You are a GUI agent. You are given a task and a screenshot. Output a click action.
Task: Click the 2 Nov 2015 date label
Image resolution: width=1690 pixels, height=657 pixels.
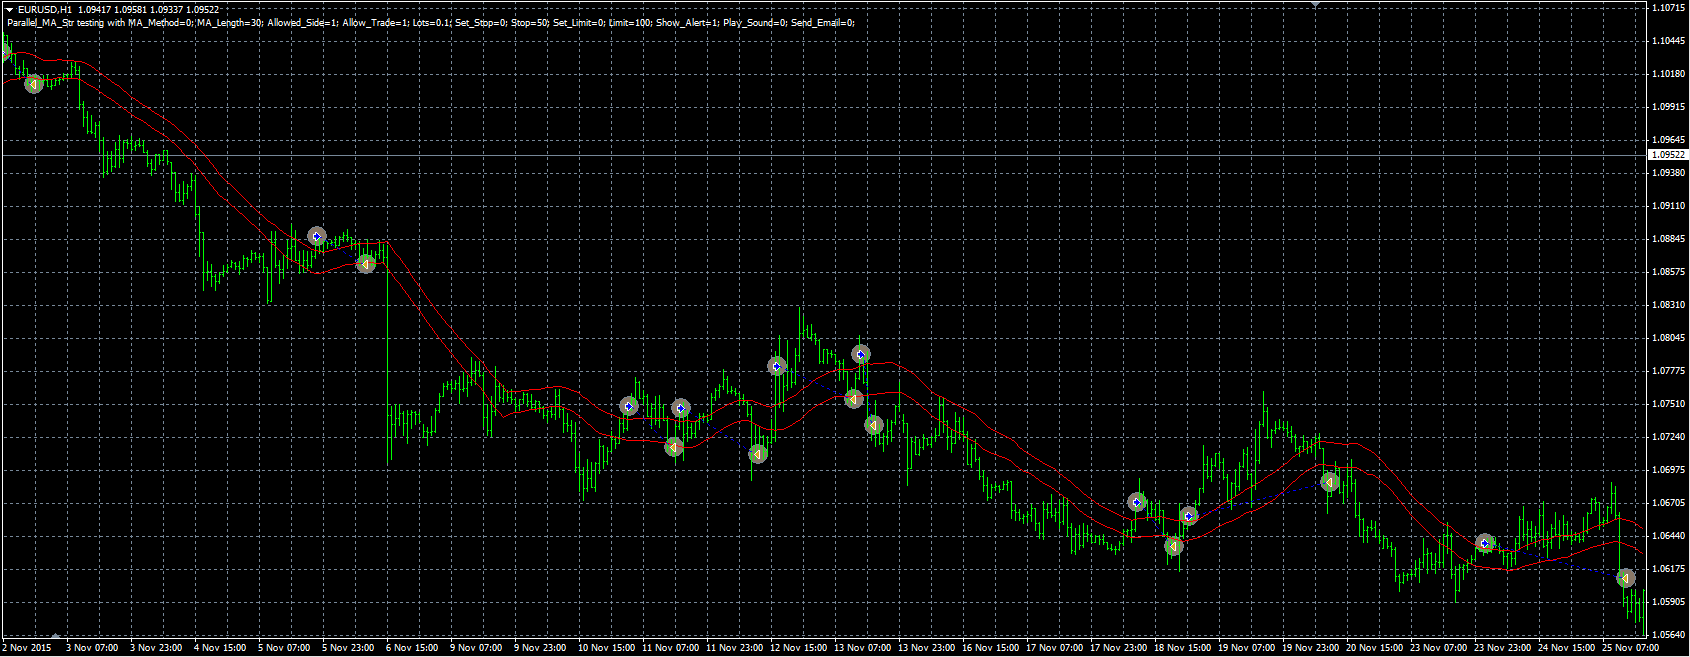[x=27, y=648]
